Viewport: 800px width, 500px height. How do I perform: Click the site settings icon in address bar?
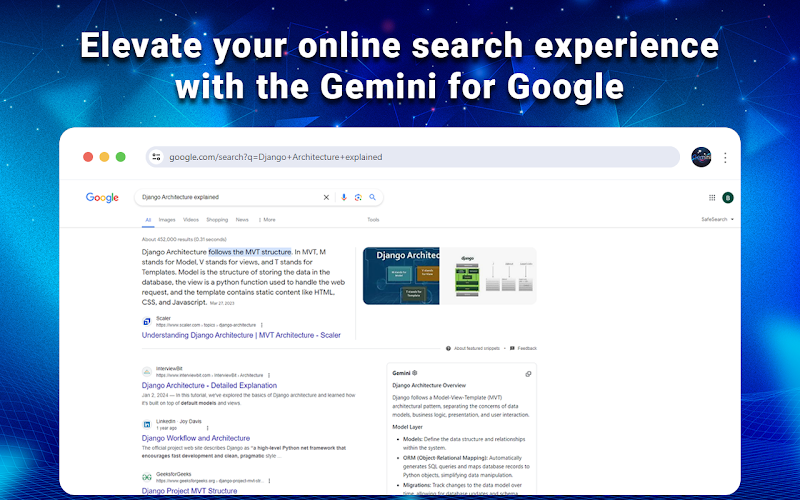156,157
